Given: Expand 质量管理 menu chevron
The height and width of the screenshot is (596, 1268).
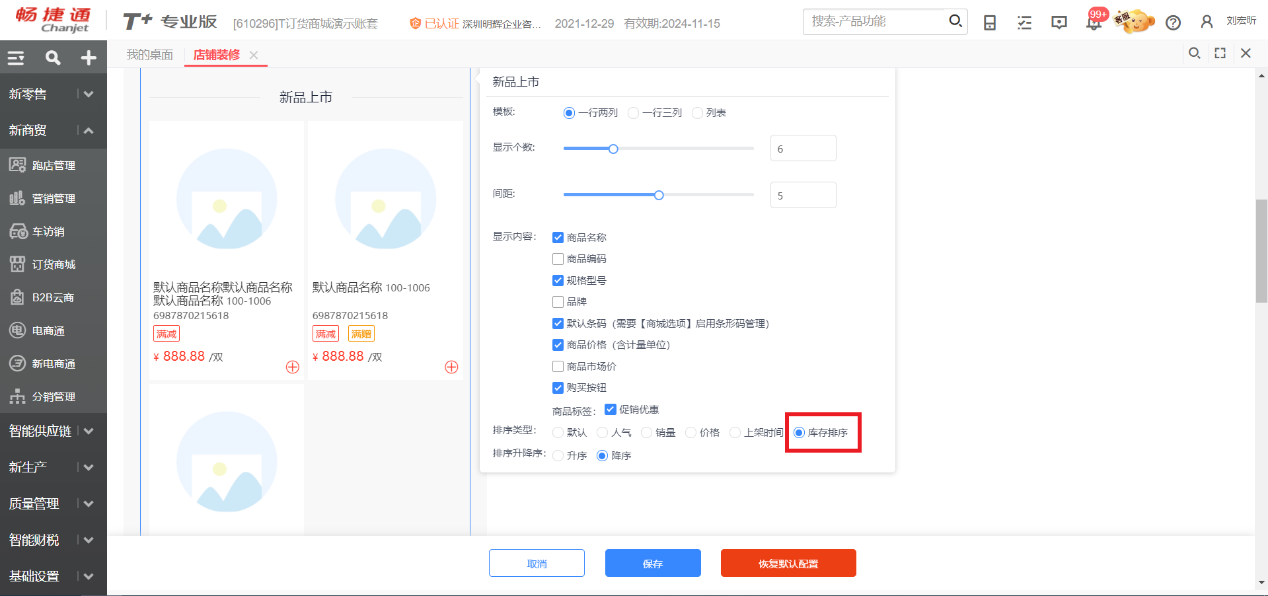Looking at the screenshot, I should point(89,504).
